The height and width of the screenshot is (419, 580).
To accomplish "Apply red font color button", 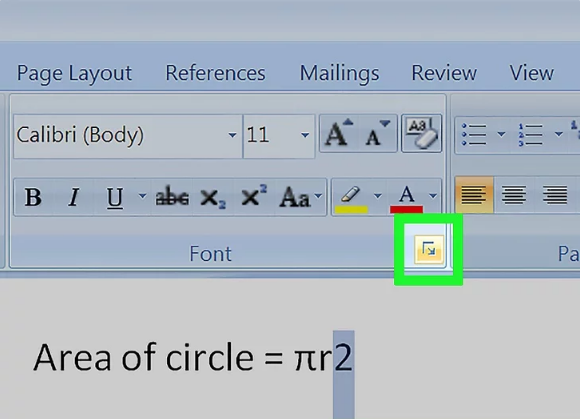I will tap(406, 197).
